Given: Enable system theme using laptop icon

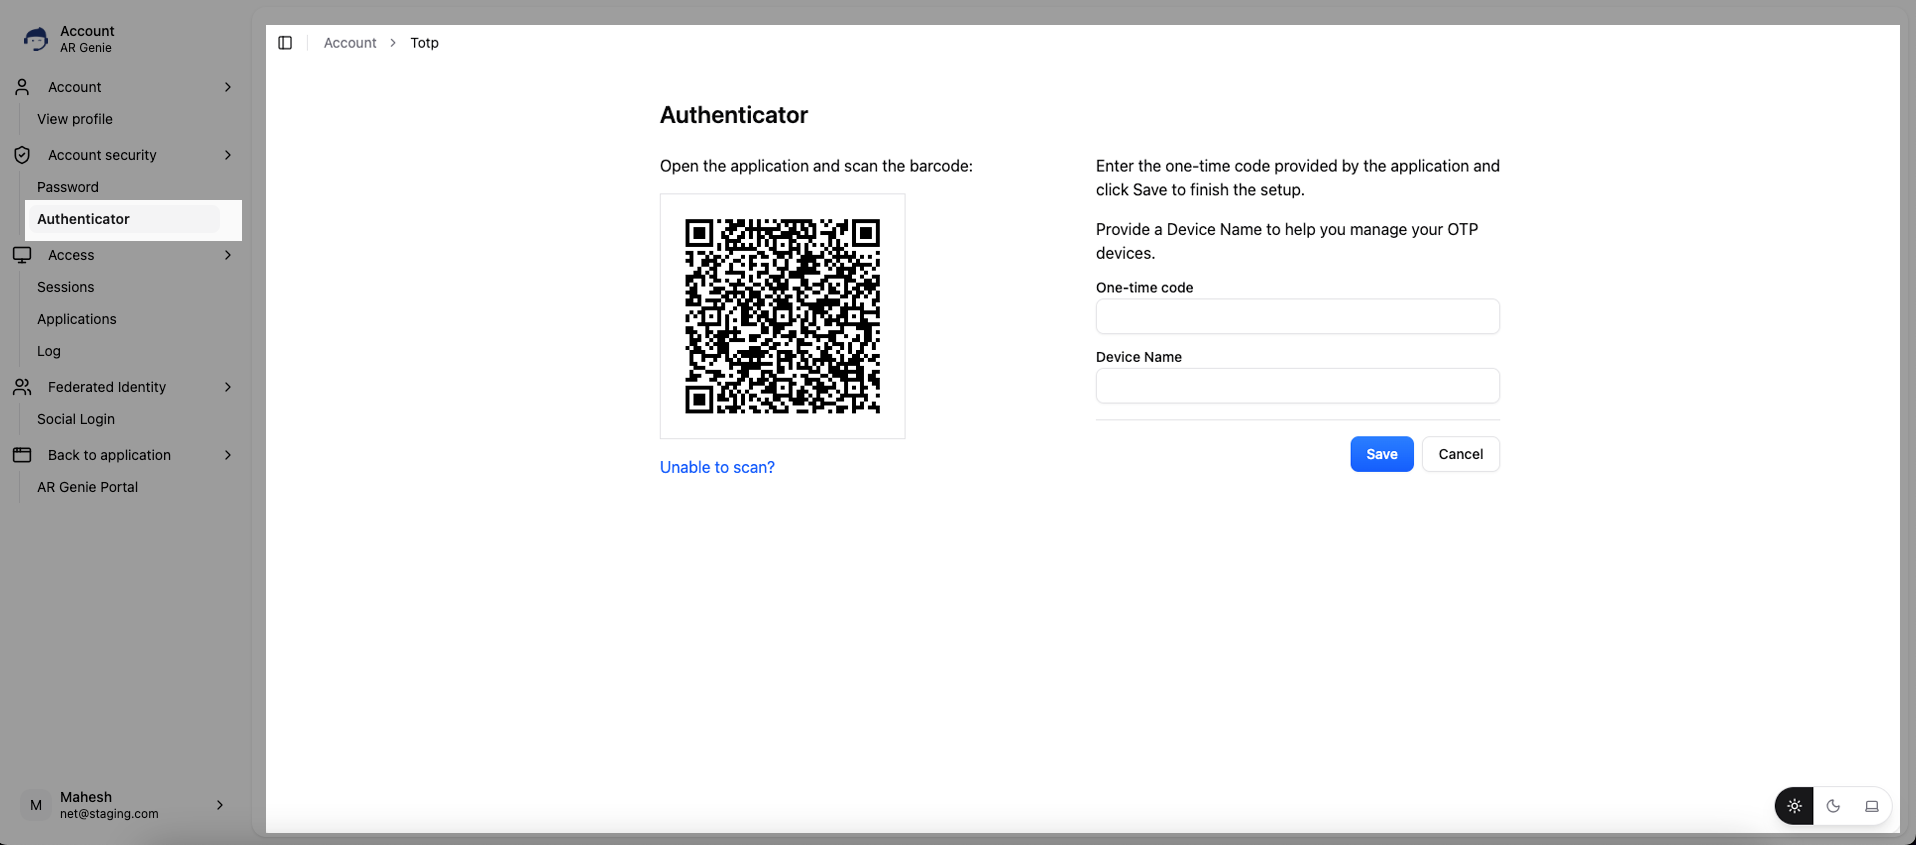Looking at the screenshot, I should pyautogui.click(x=1871, y=806).
